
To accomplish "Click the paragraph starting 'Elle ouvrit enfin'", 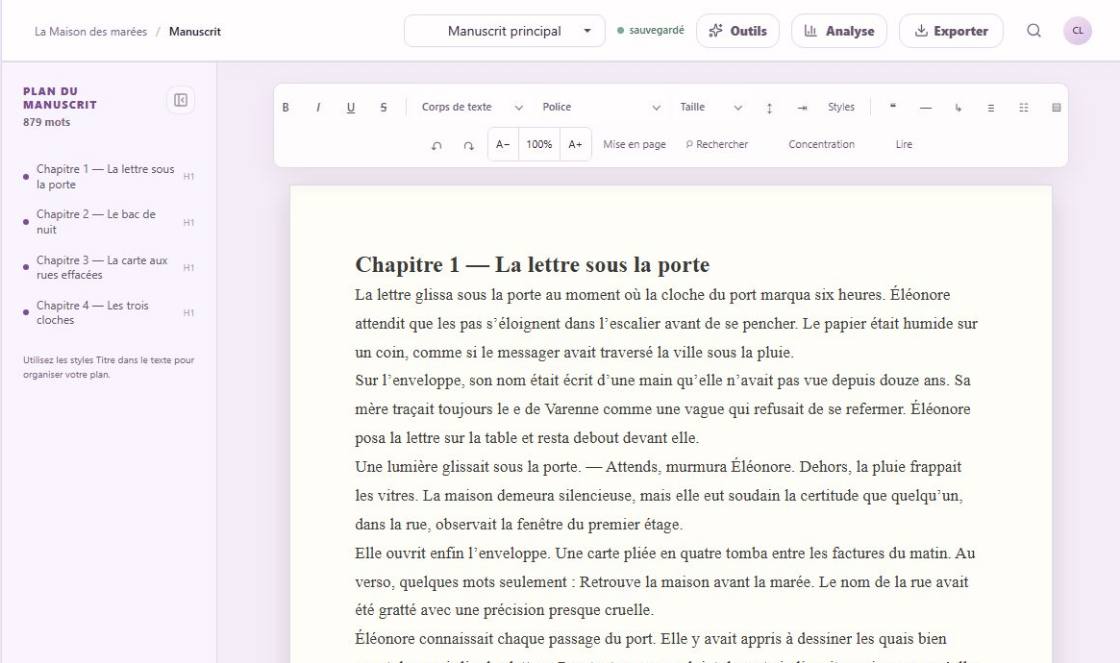I will pyautogui.click(x=666, y=582).
